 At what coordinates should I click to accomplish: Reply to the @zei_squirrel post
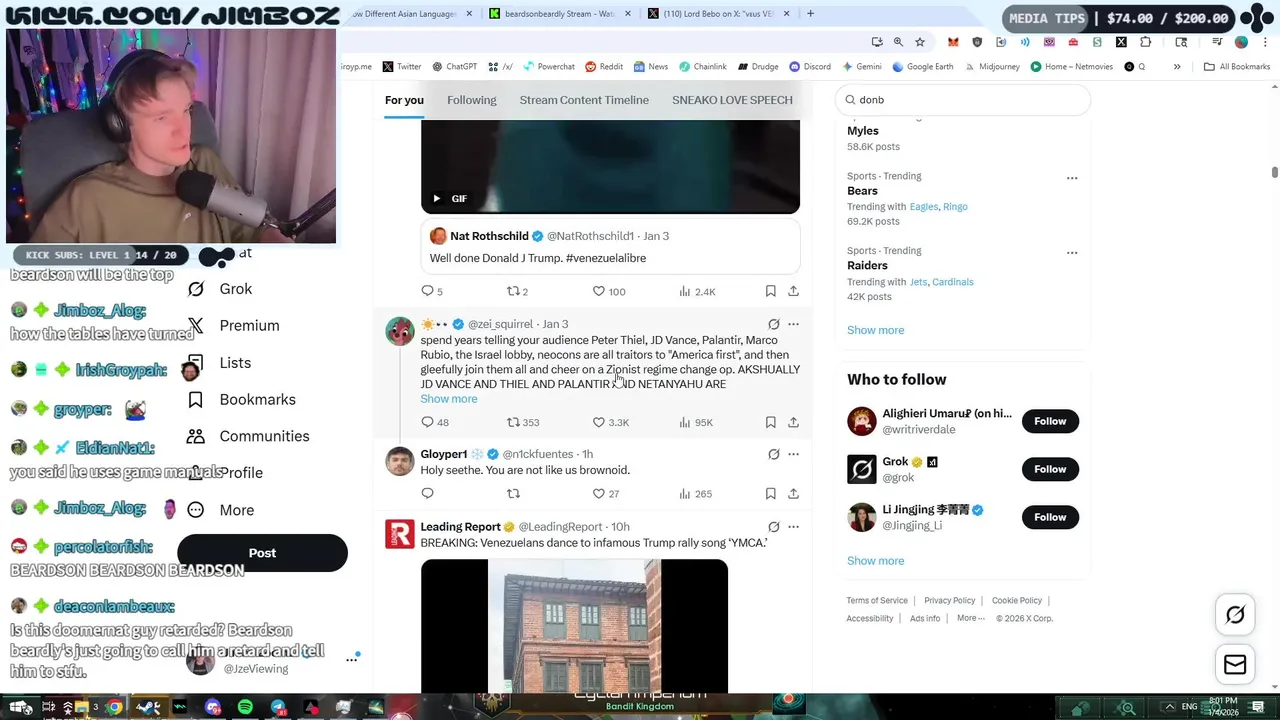point(434,422)
